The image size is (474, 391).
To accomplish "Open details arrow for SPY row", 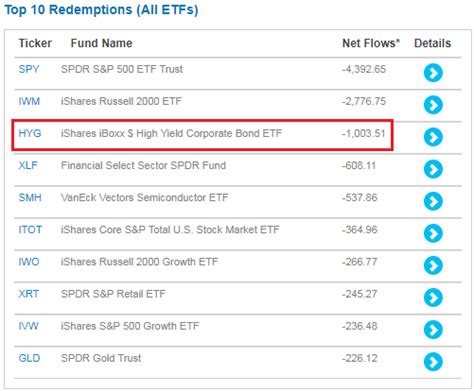I will [x=433, y=73].
